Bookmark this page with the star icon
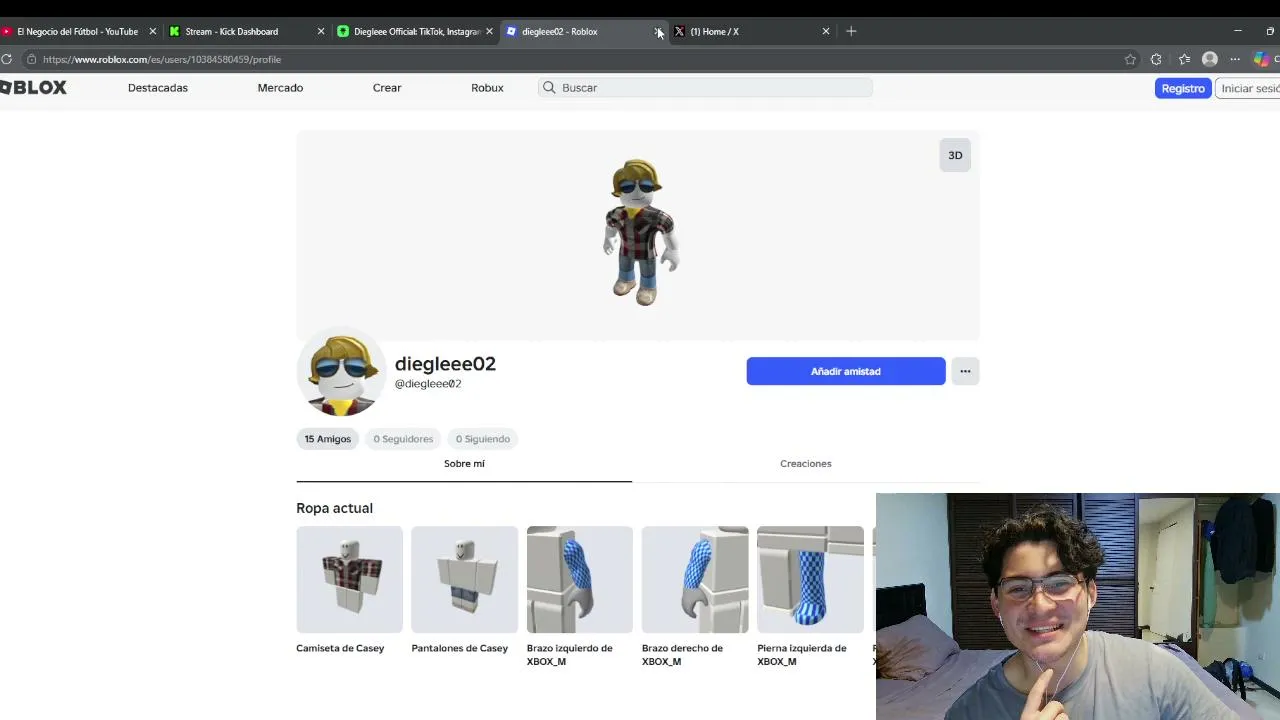The width and height of the screenshot is (1280, 720). 1130,59
